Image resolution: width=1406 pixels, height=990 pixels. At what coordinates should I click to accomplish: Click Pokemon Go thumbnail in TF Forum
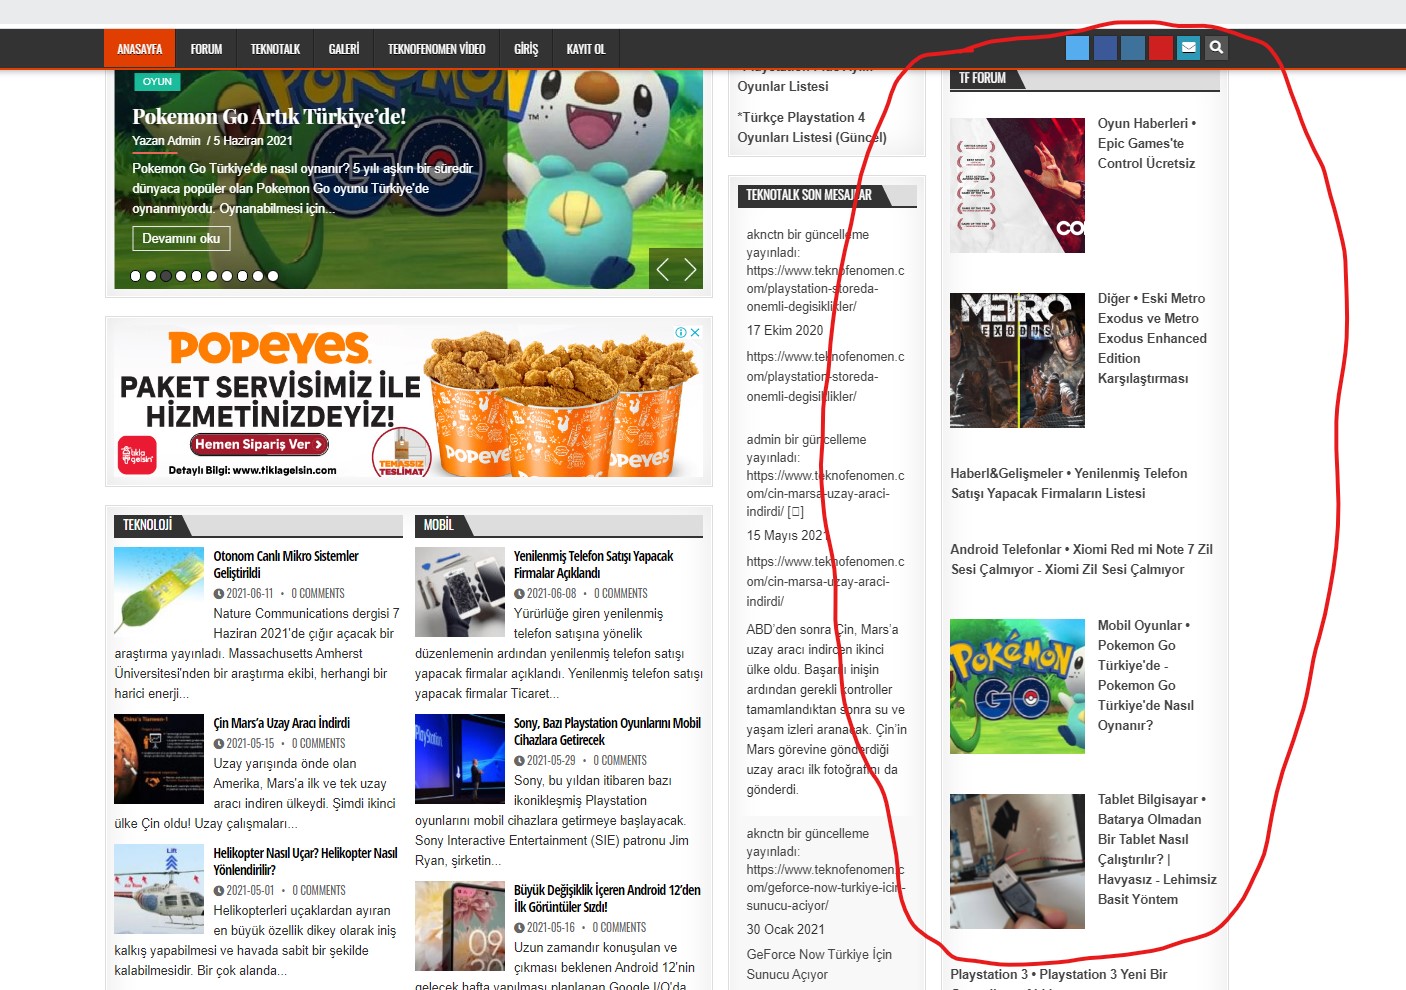pyautogui.click(x=1017, y=686)
